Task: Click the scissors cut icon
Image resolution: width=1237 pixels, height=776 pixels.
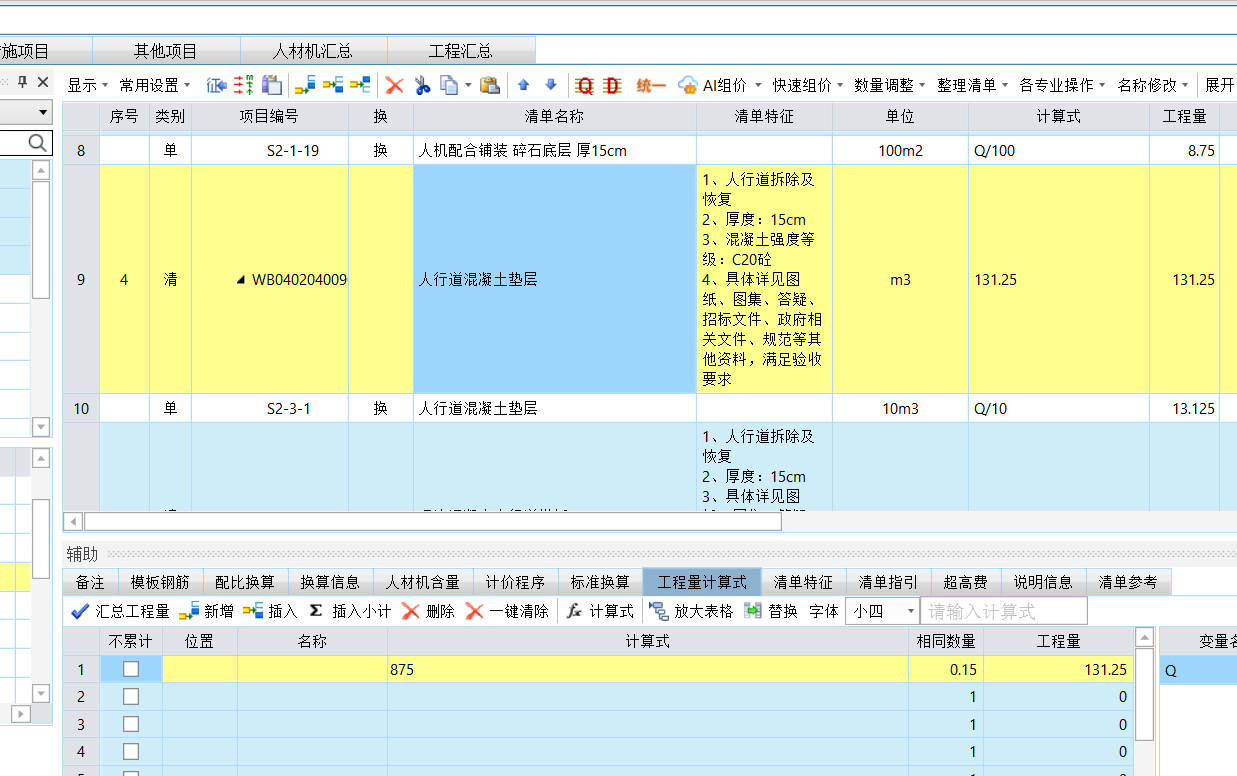Action: [x=422, y=86]
